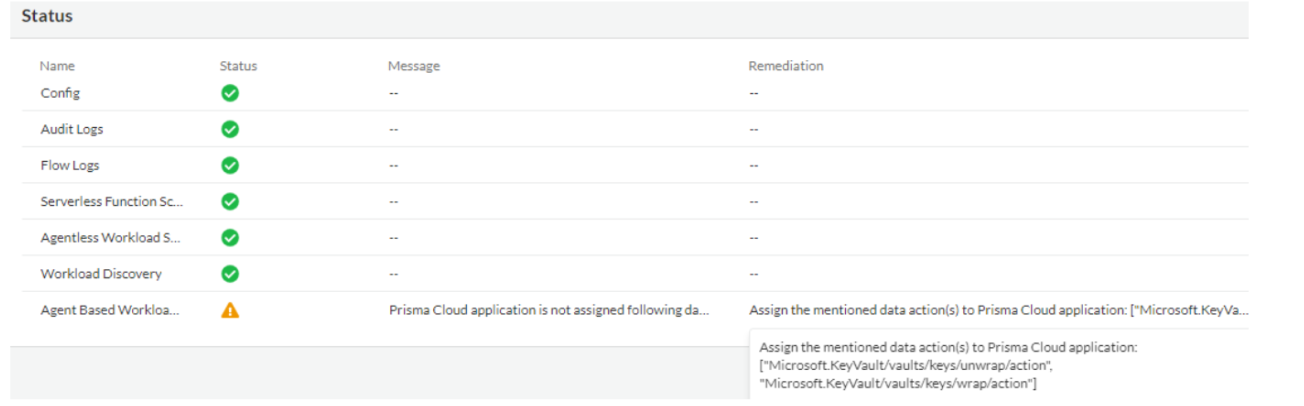Click the truncated remediation text in warning row

(x=997, y=310)
